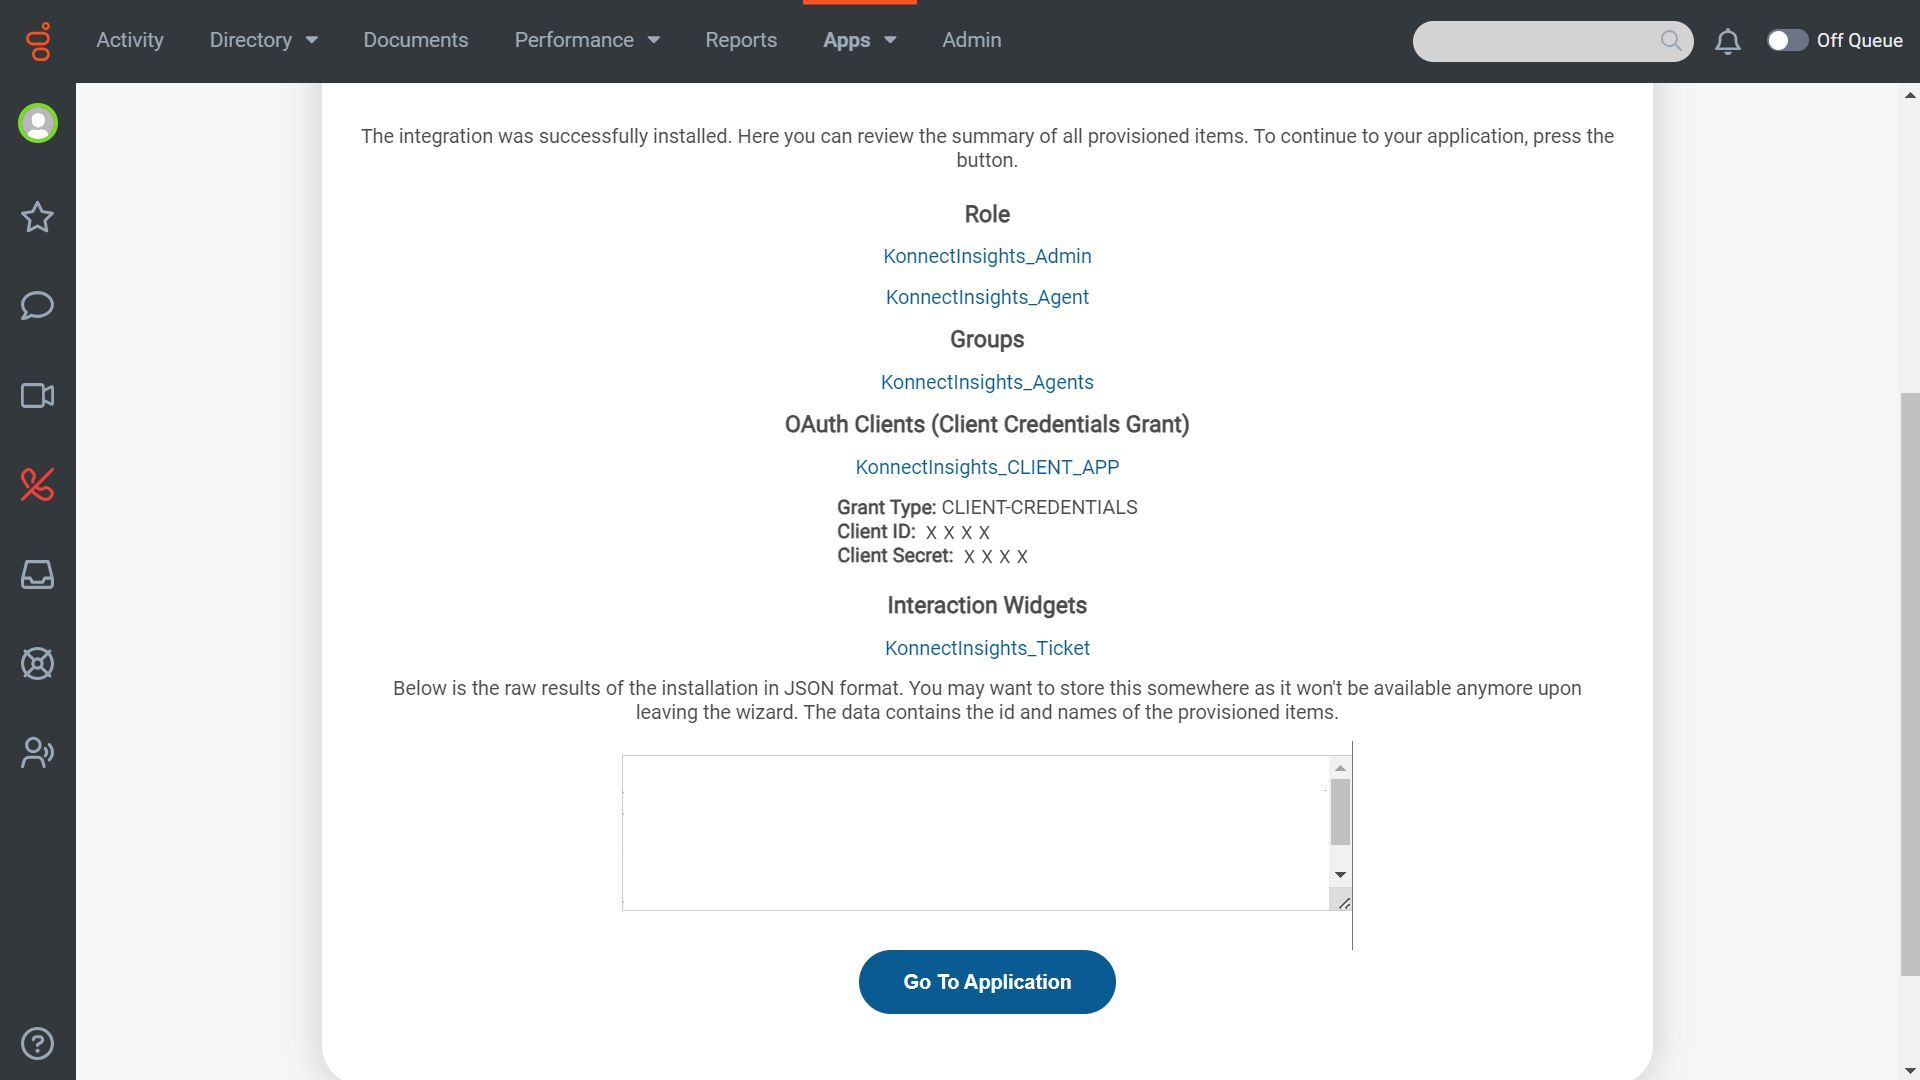This screenshot has width=1920, height=1080.
Task: Open the KonnectInsights_Agent role link
Action: 987,298
